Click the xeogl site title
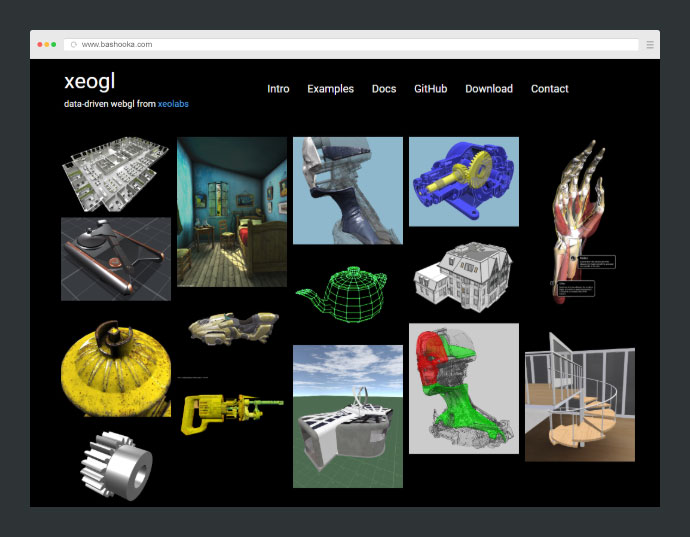This screenshot has width=690, height=537. tap(89, 82)
